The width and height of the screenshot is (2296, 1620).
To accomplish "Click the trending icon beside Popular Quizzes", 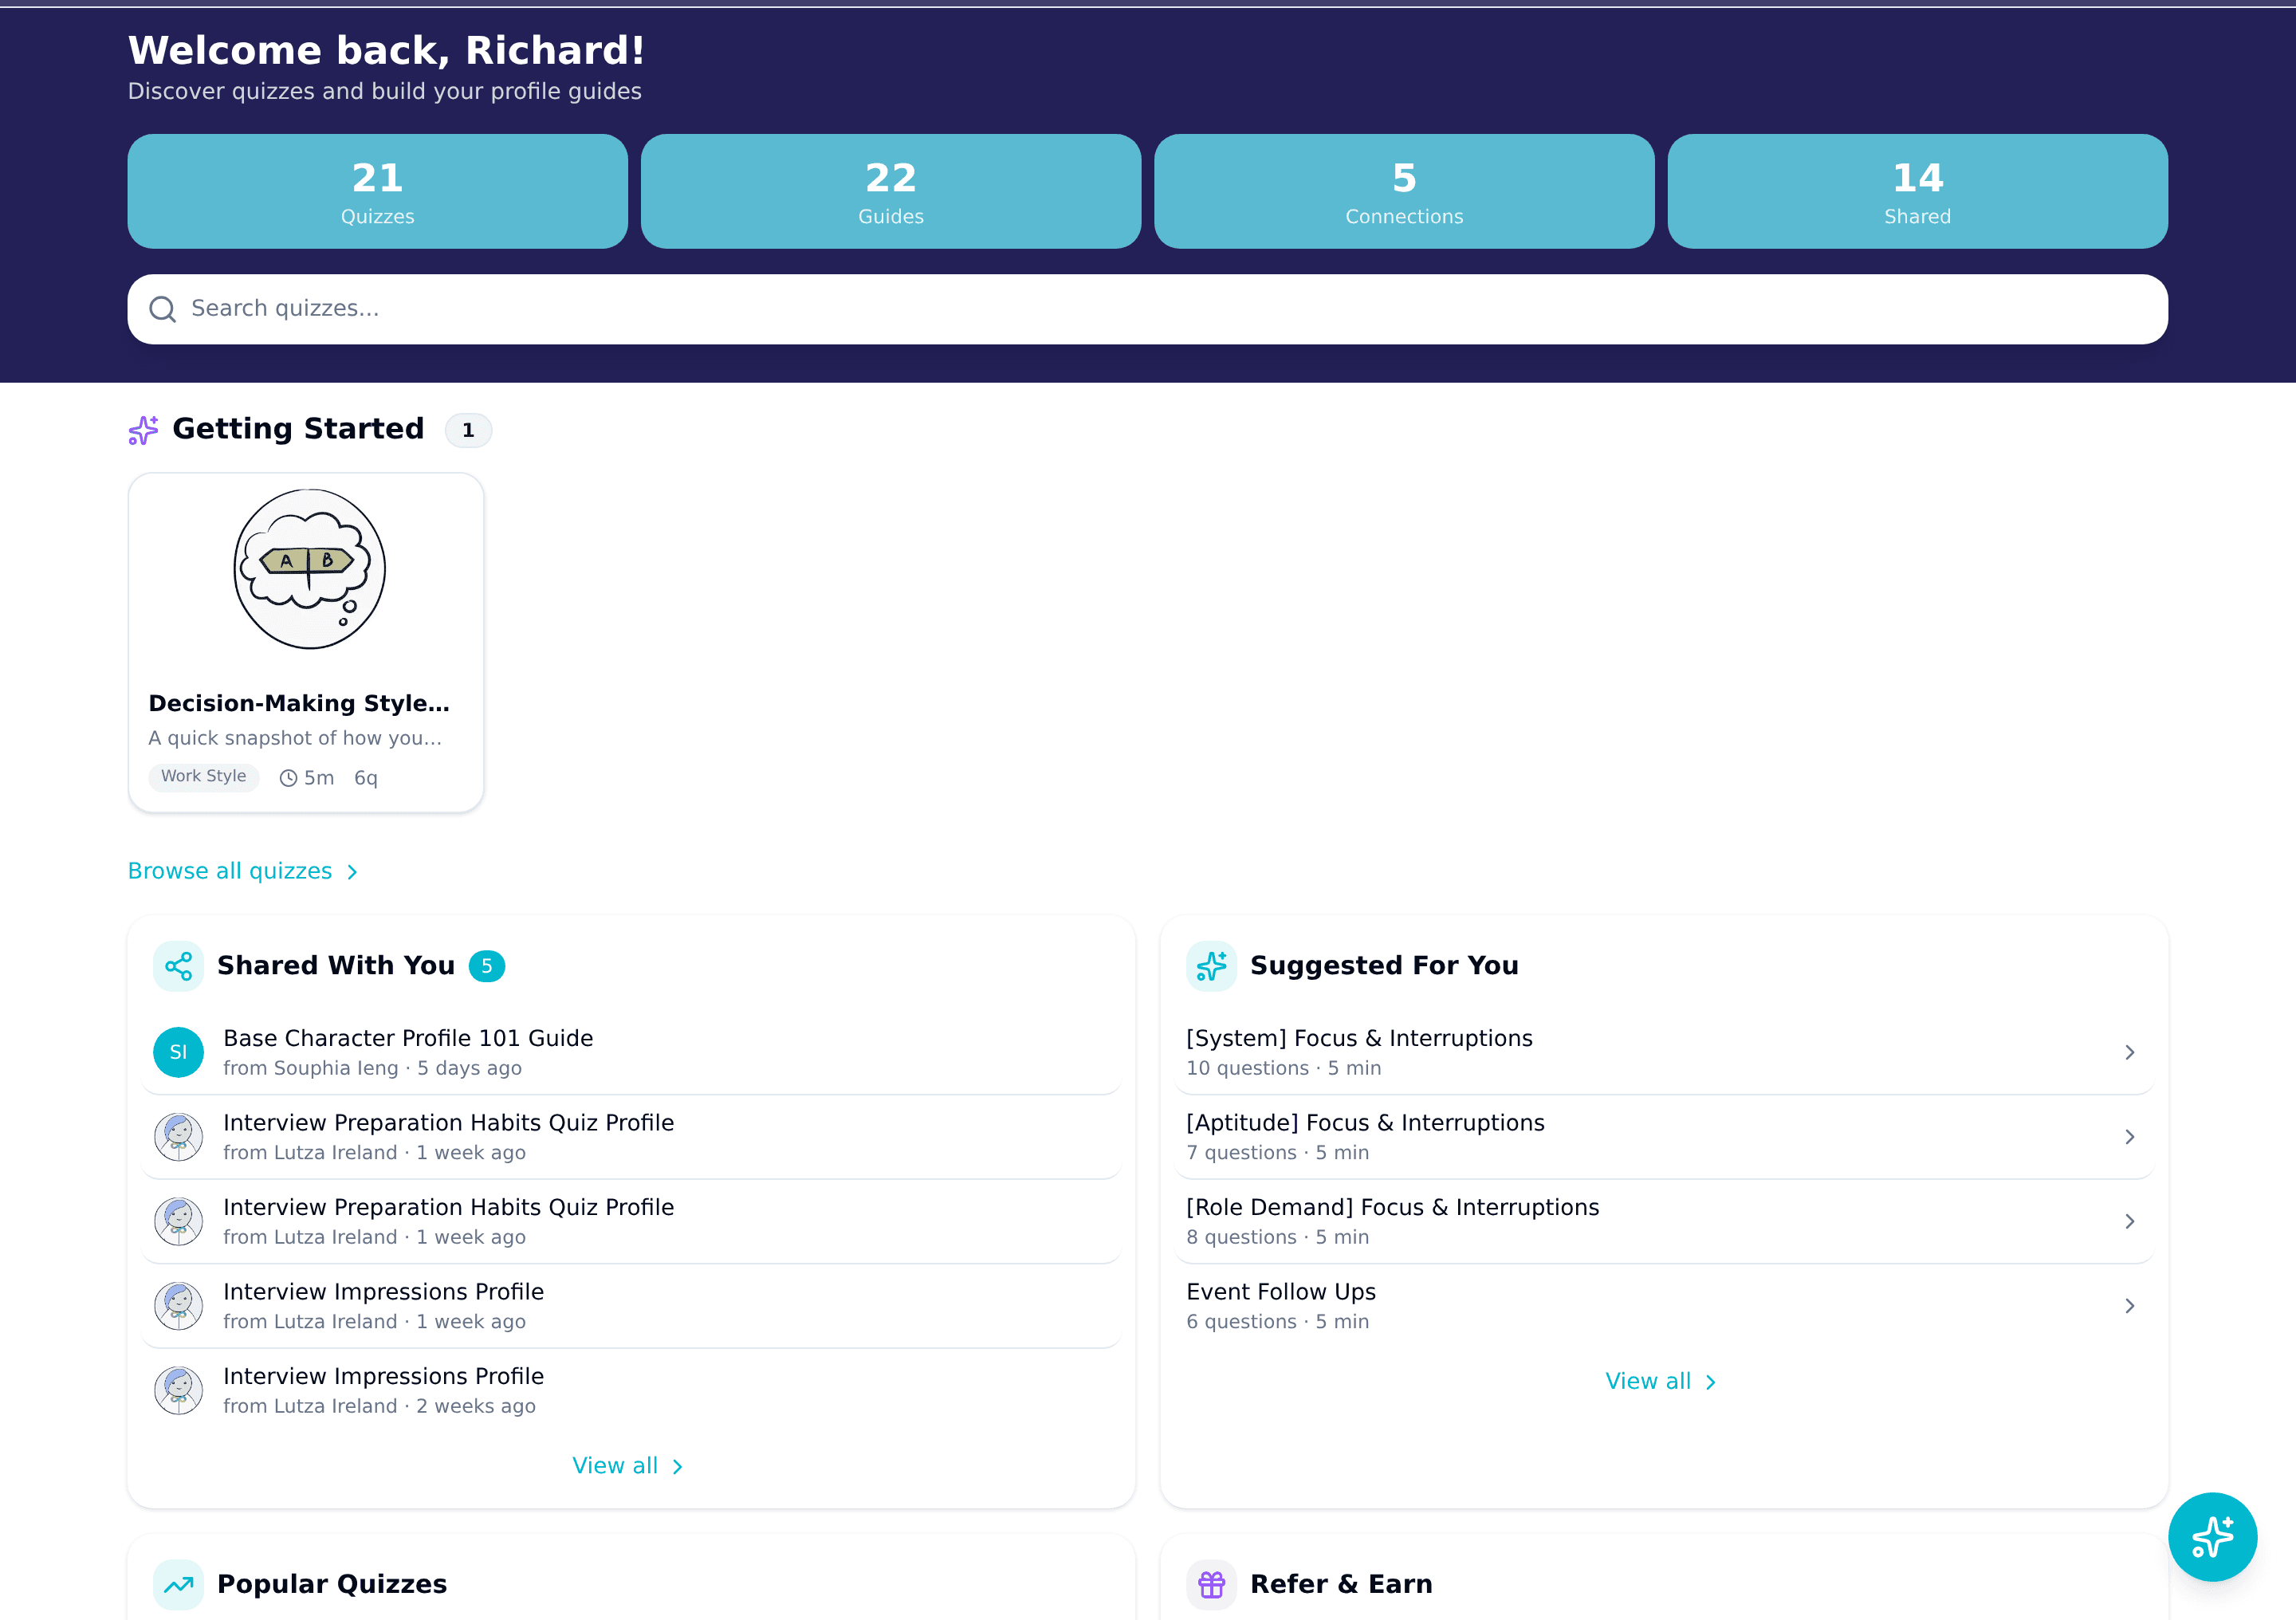I will [178, 1584].
